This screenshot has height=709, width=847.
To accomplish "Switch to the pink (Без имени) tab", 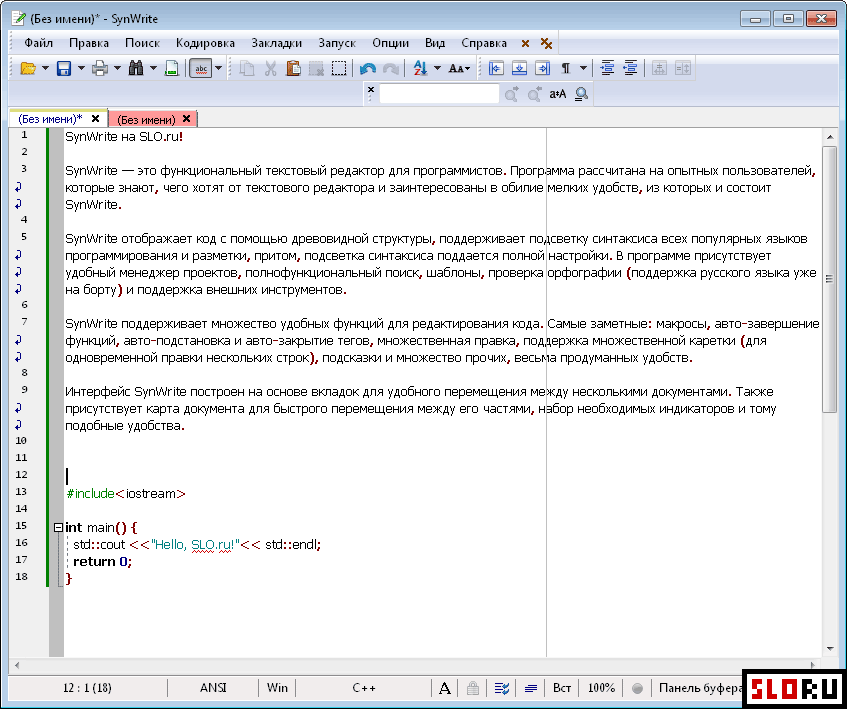I will coord(146,119).
